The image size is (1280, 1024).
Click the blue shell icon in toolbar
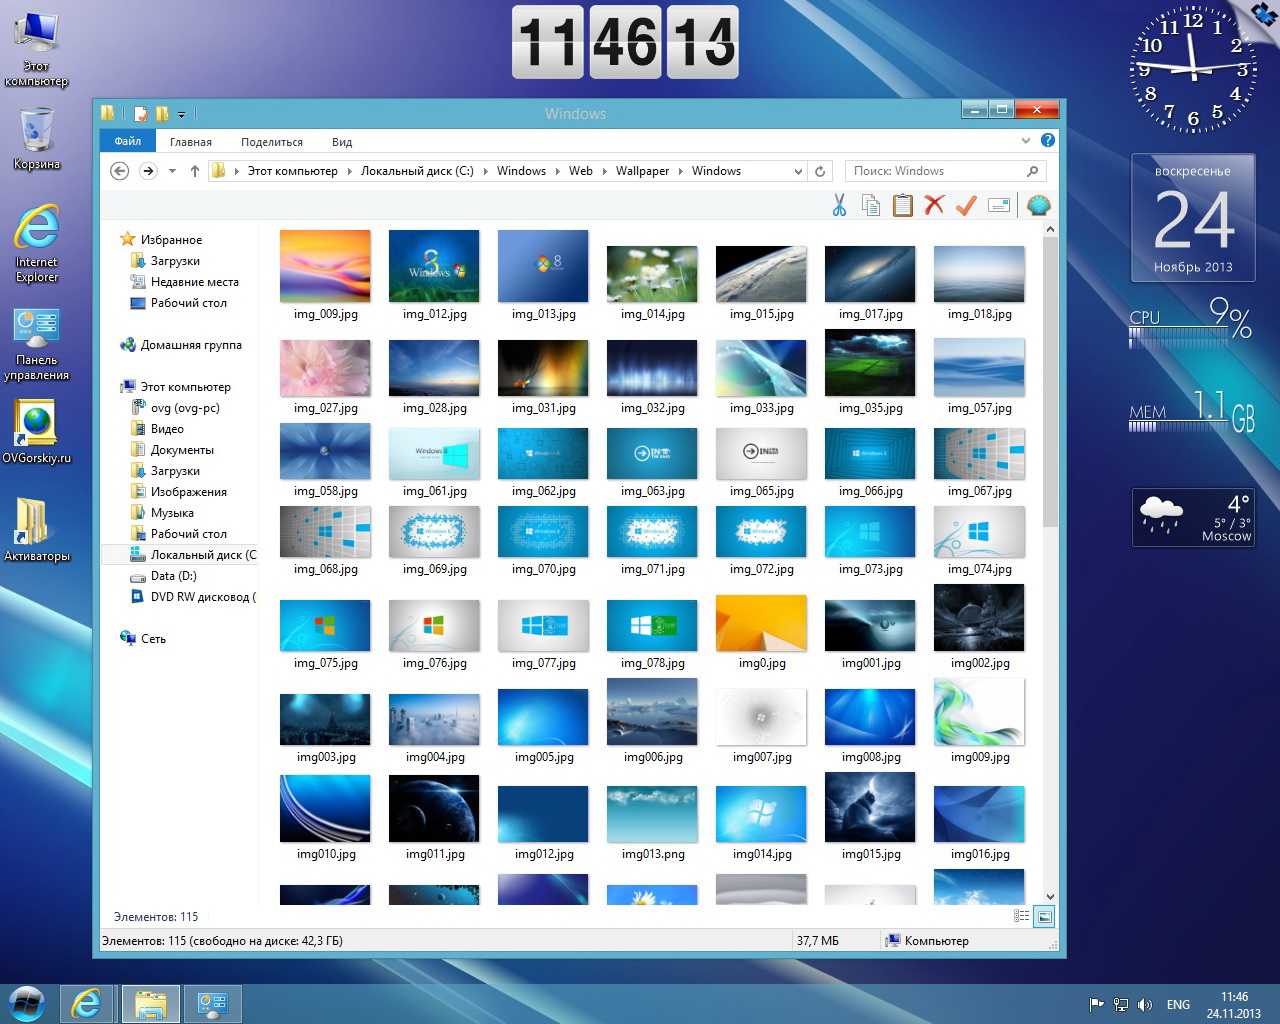click(x=1039, y=206)
